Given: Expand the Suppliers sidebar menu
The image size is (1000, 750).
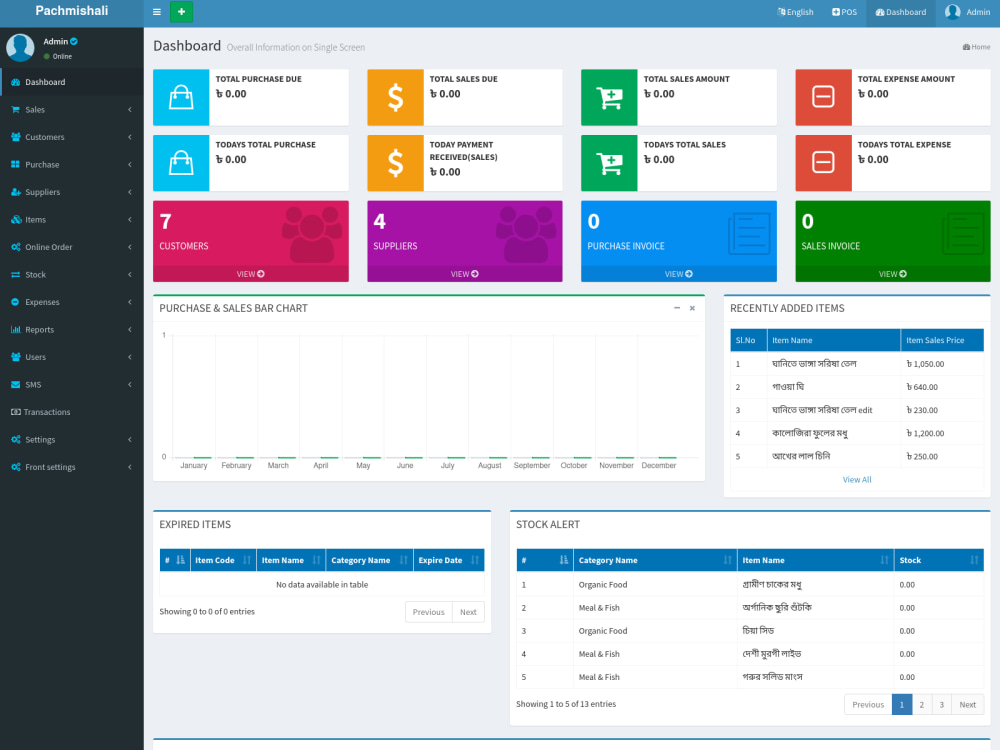Looking at the screenshot, I should click(71, 192).
